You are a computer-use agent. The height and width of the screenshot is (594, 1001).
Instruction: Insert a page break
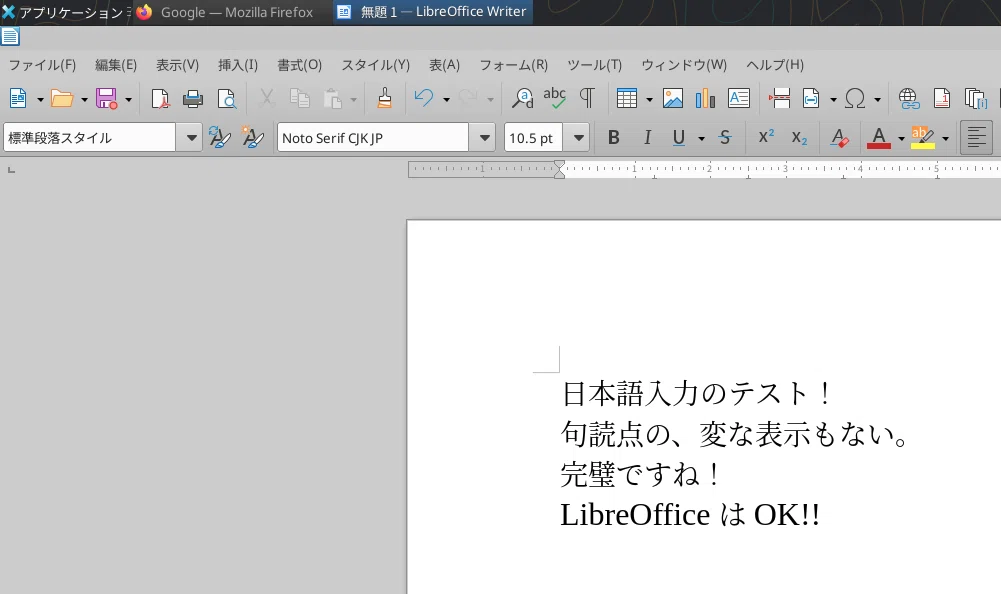coord(779,98)
